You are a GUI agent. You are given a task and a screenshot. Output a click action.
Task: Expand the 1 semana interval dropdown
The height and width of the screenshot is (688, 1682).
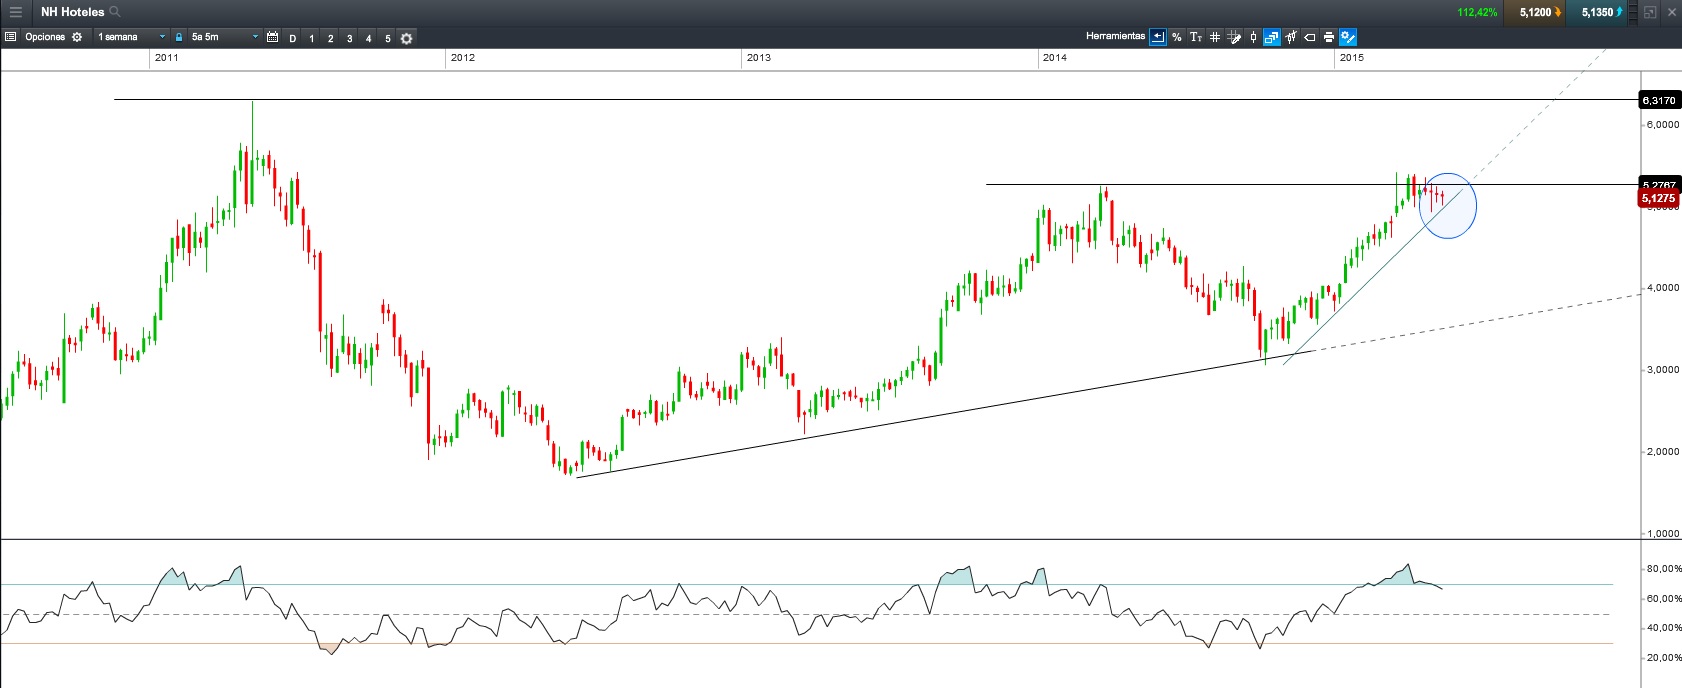tap(131, 37)
